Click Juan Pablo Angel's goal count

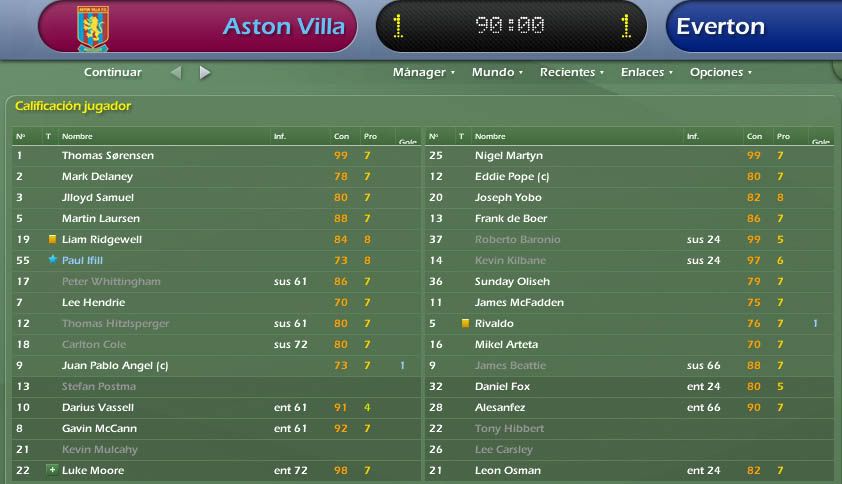(402, 365)
